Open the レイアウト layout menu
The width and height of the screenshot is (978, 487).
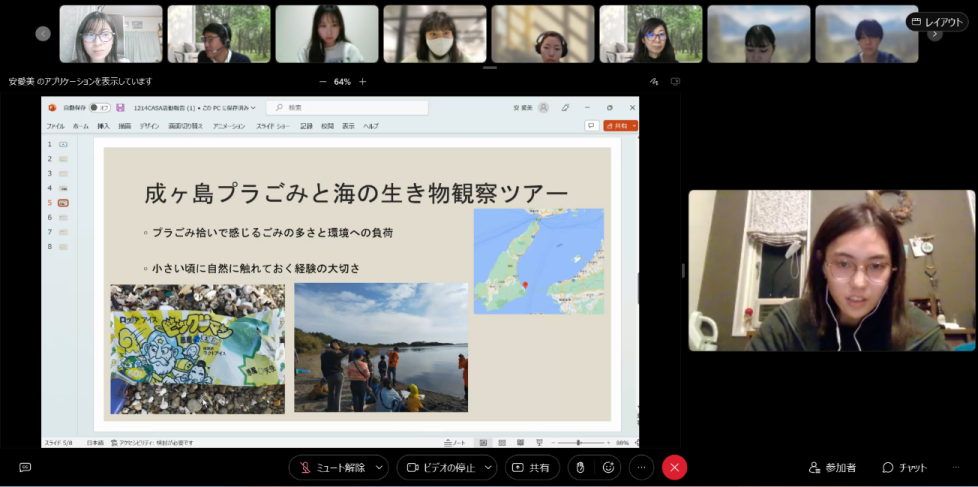tap(937, 22)
